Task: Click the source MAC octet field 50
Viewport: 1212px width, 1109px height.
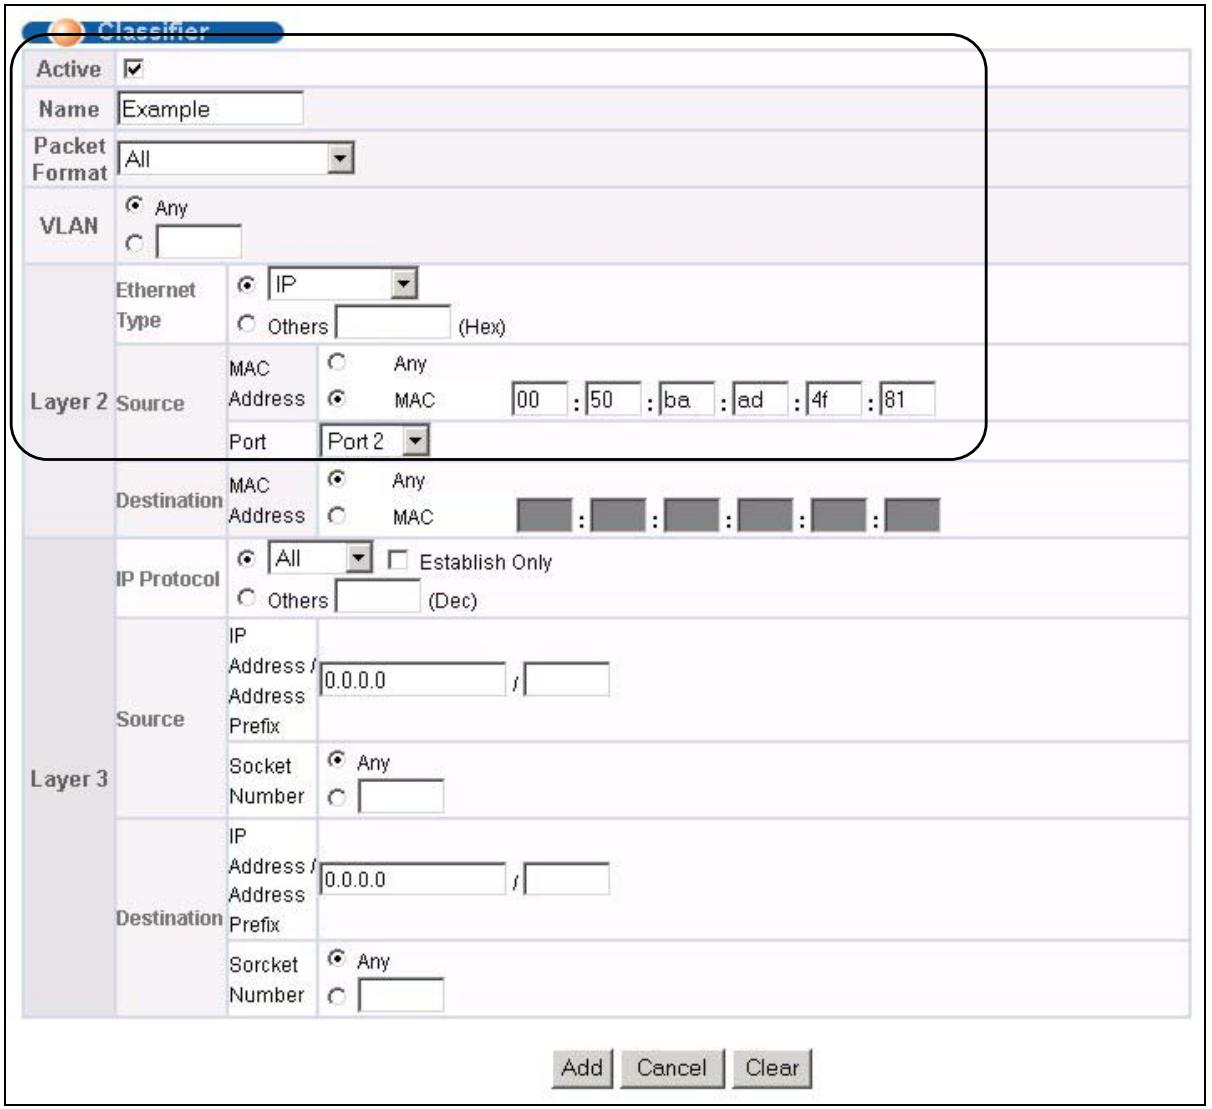Action: click(613, 399)
